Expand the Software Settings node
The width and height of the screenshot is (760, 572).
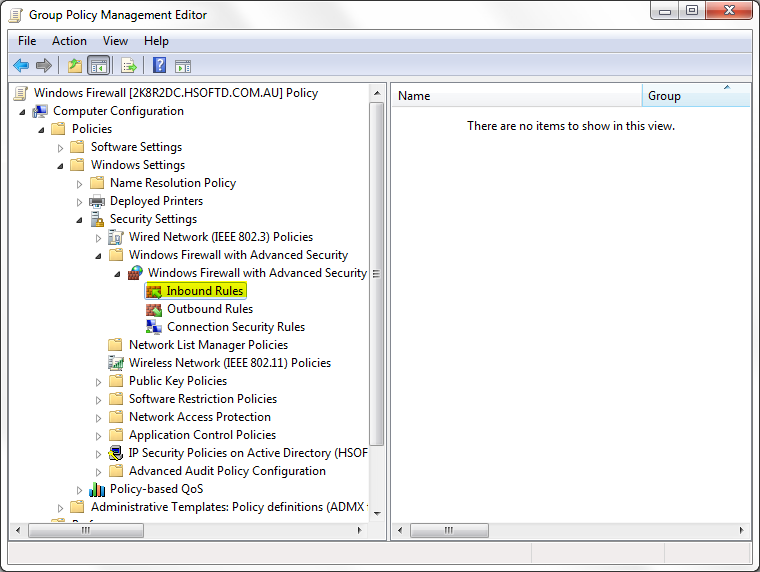tap(60, 148)
